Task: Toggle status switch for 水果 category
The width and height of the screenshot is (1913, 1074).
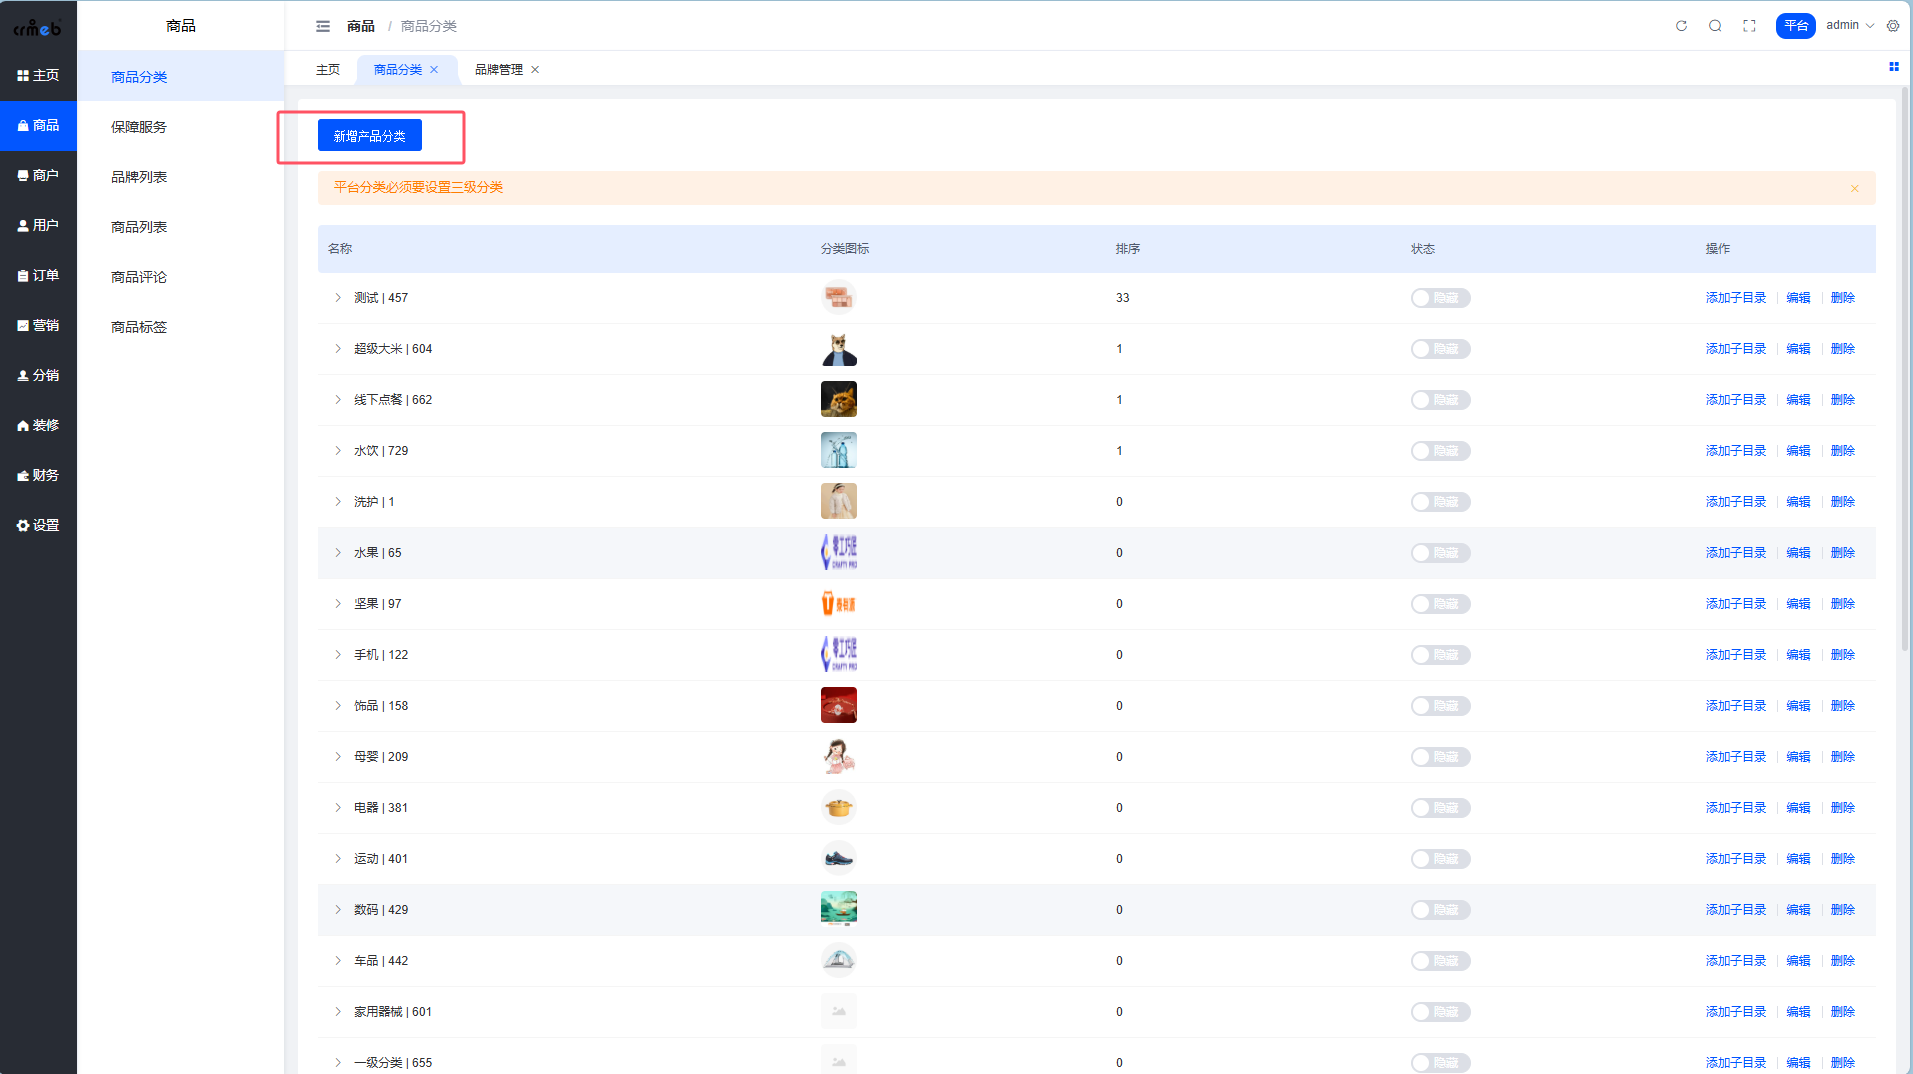Action: pos(1440,553)
